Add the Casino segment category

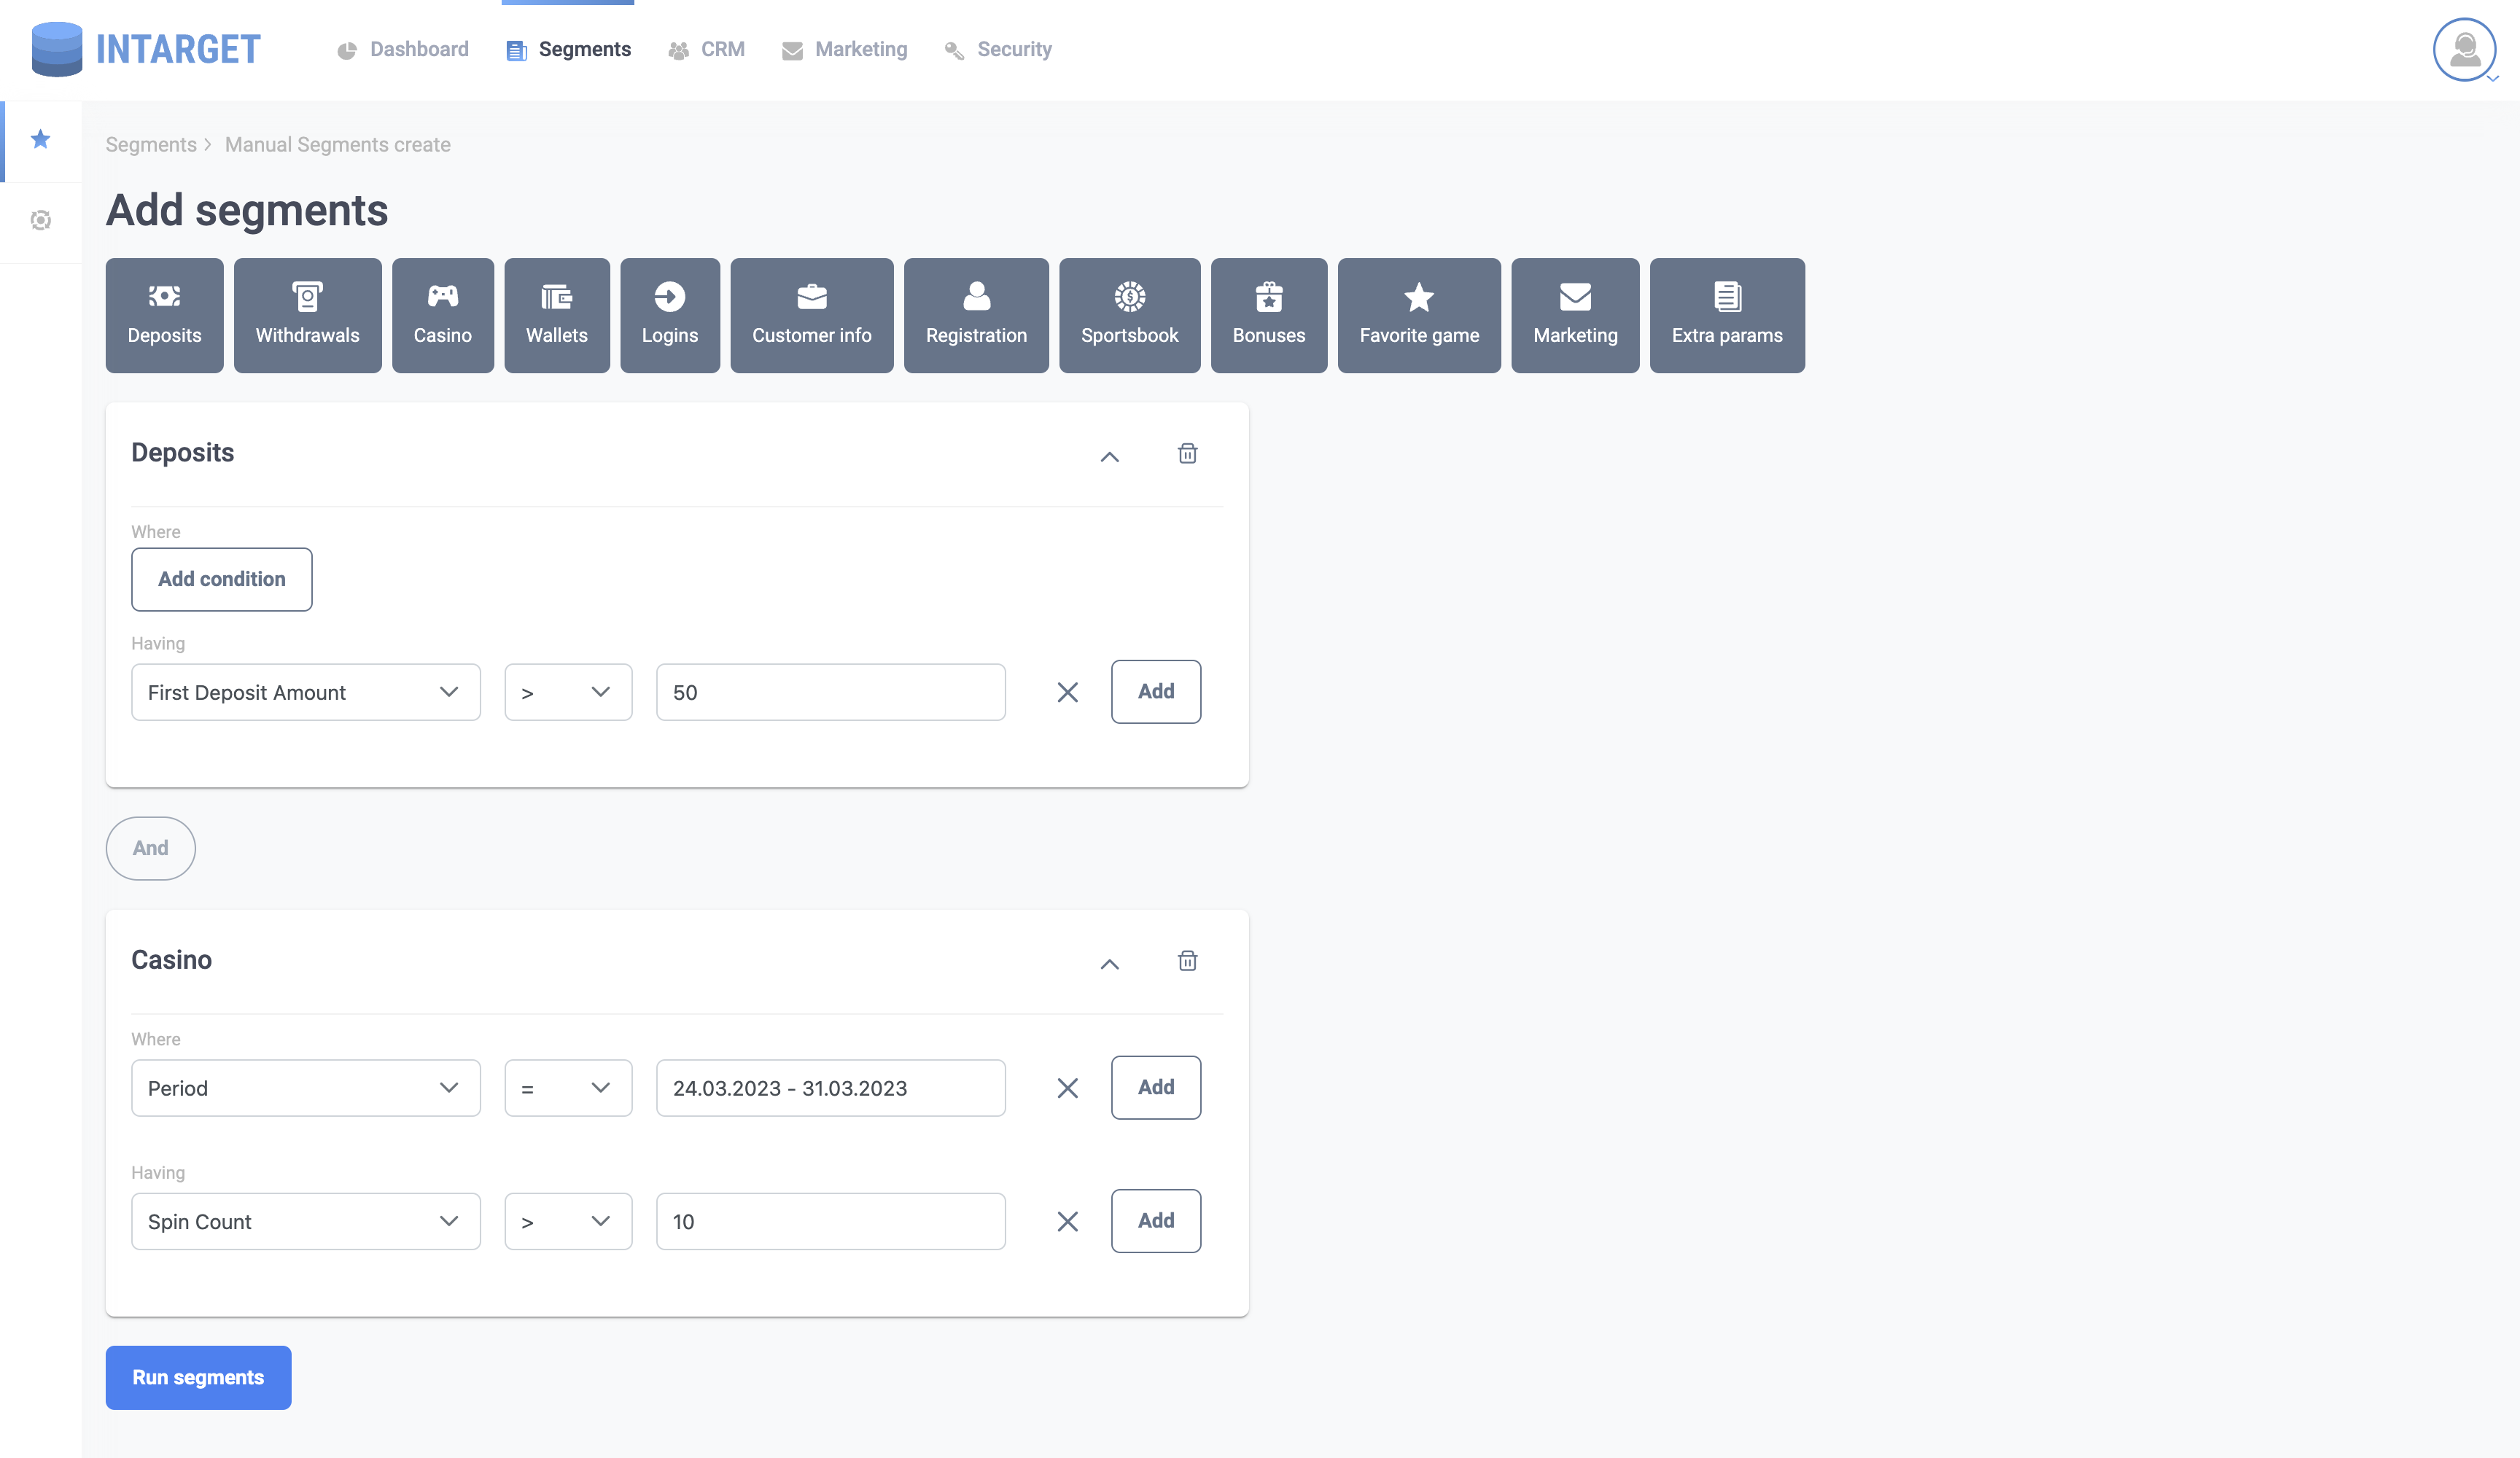tap(443, 315)
